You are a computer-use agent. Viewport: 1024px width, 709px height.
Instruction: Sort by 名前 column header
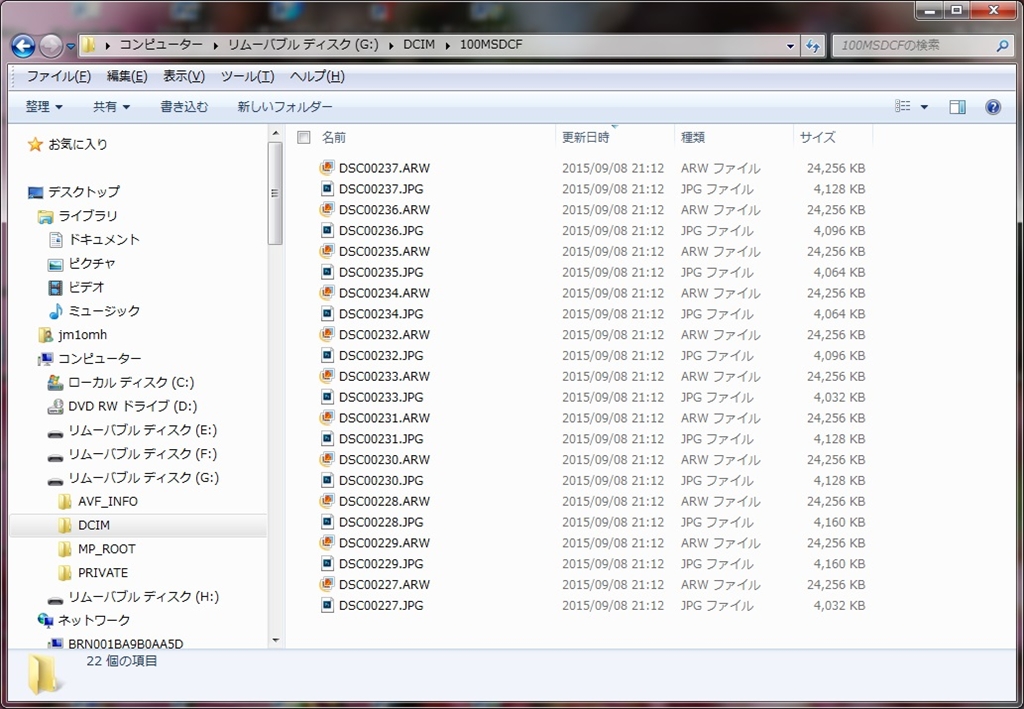click(334, 137)
